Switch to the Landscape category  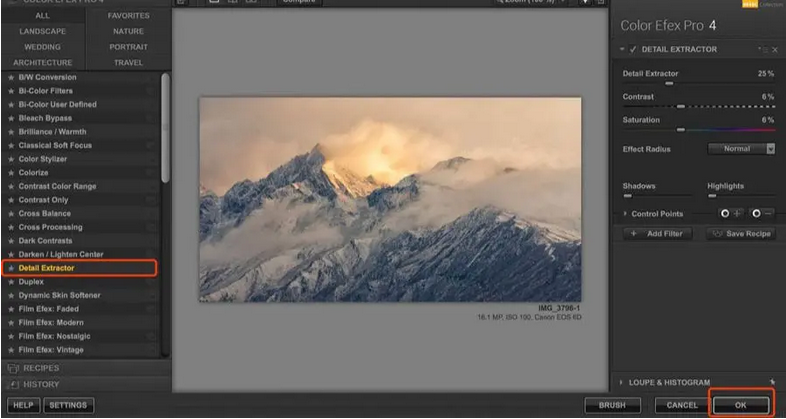[x=43, y=31]
